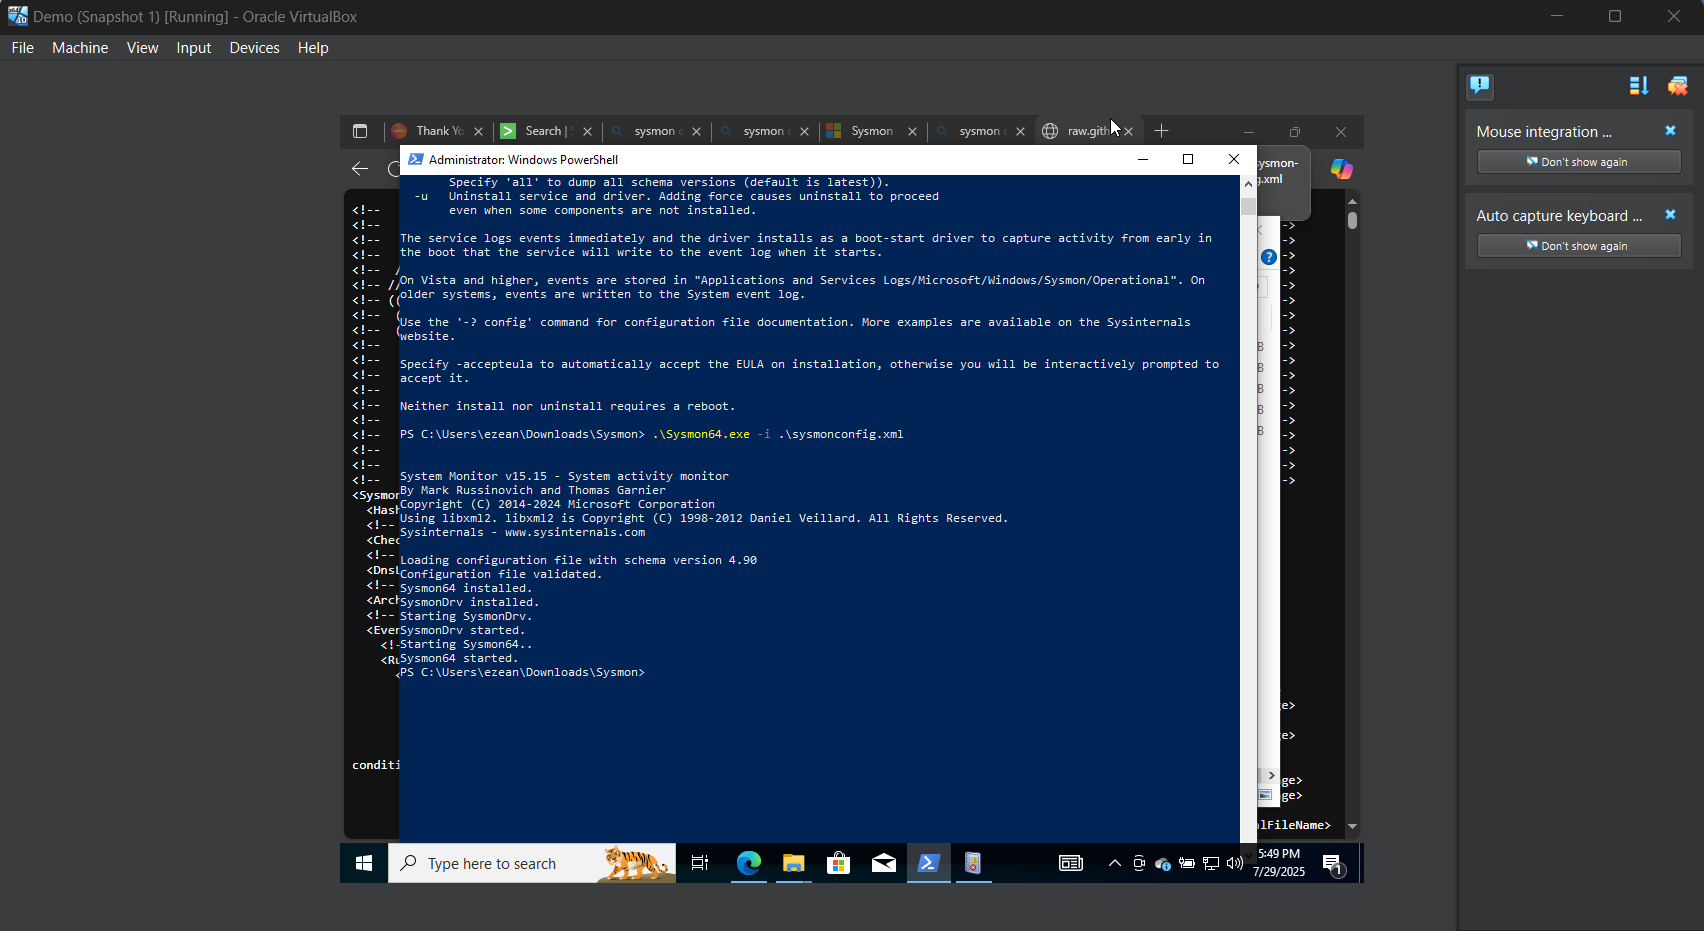1704x931 pixels.
Task: Click the tab search icon in Edge
Action: point(360,131)
